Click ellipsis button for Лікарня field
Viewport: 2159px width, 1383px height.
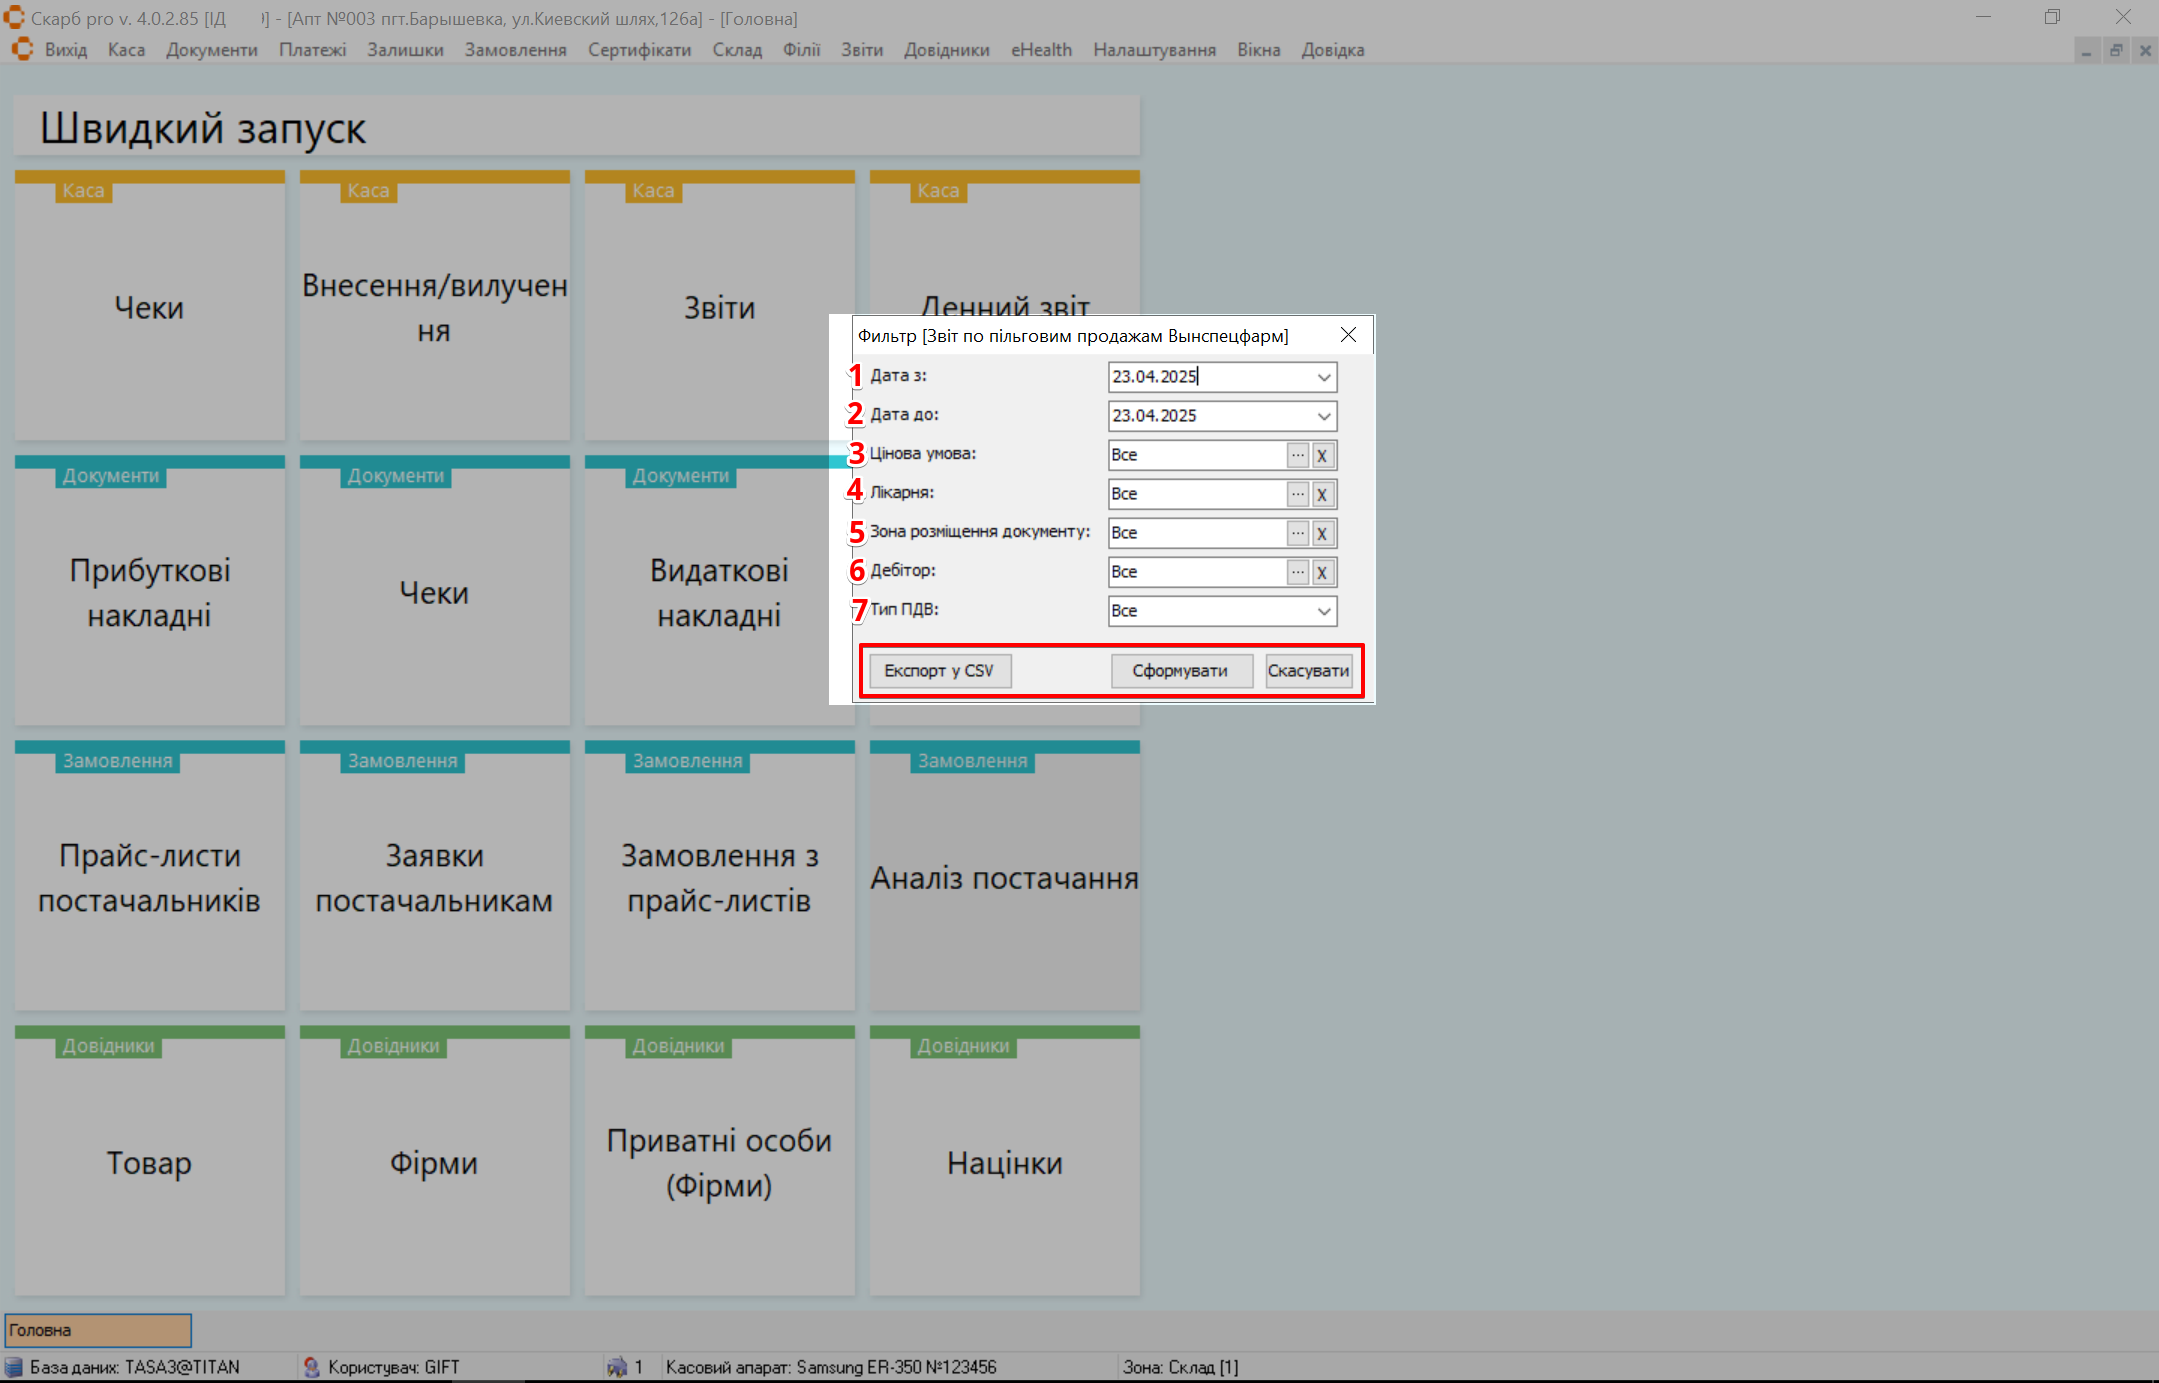pos(1297,494)
